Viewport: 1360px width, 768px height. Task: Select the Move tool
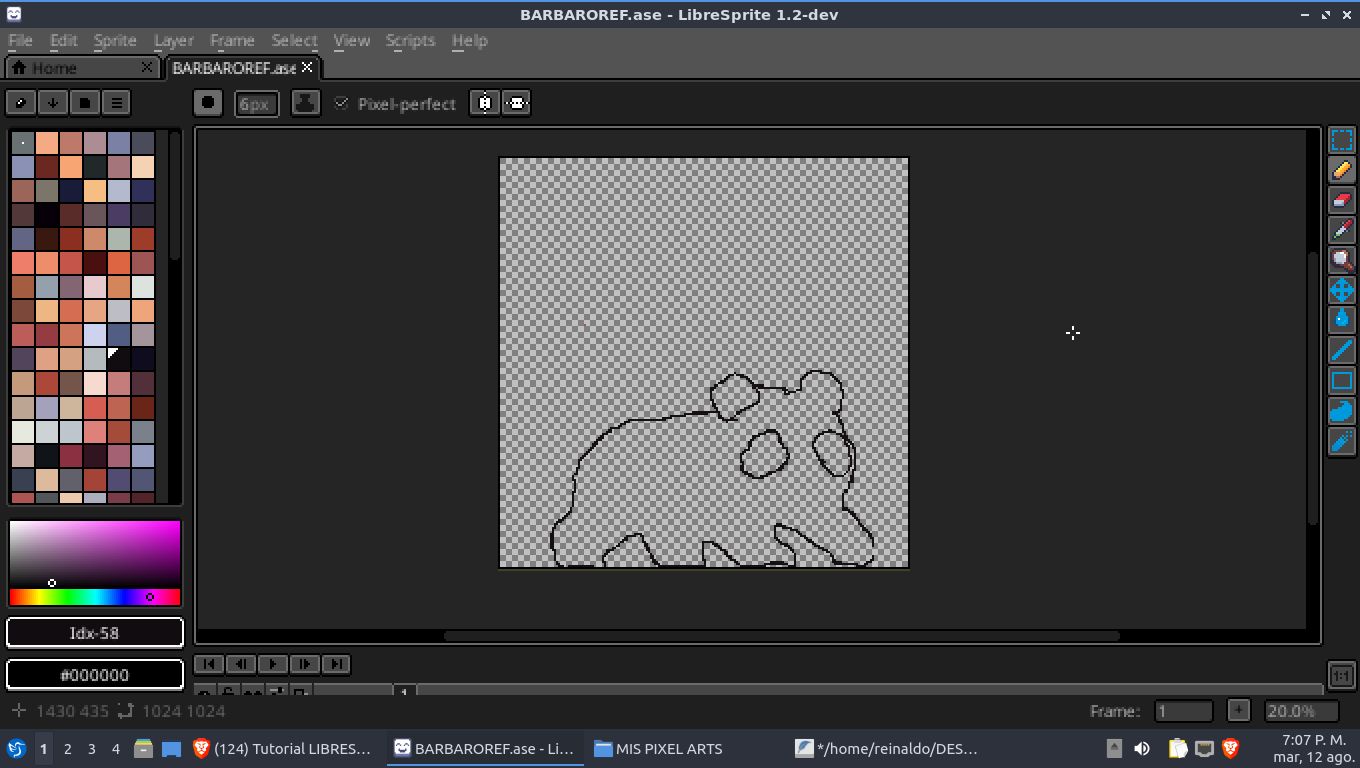(x=1341, y=290)
